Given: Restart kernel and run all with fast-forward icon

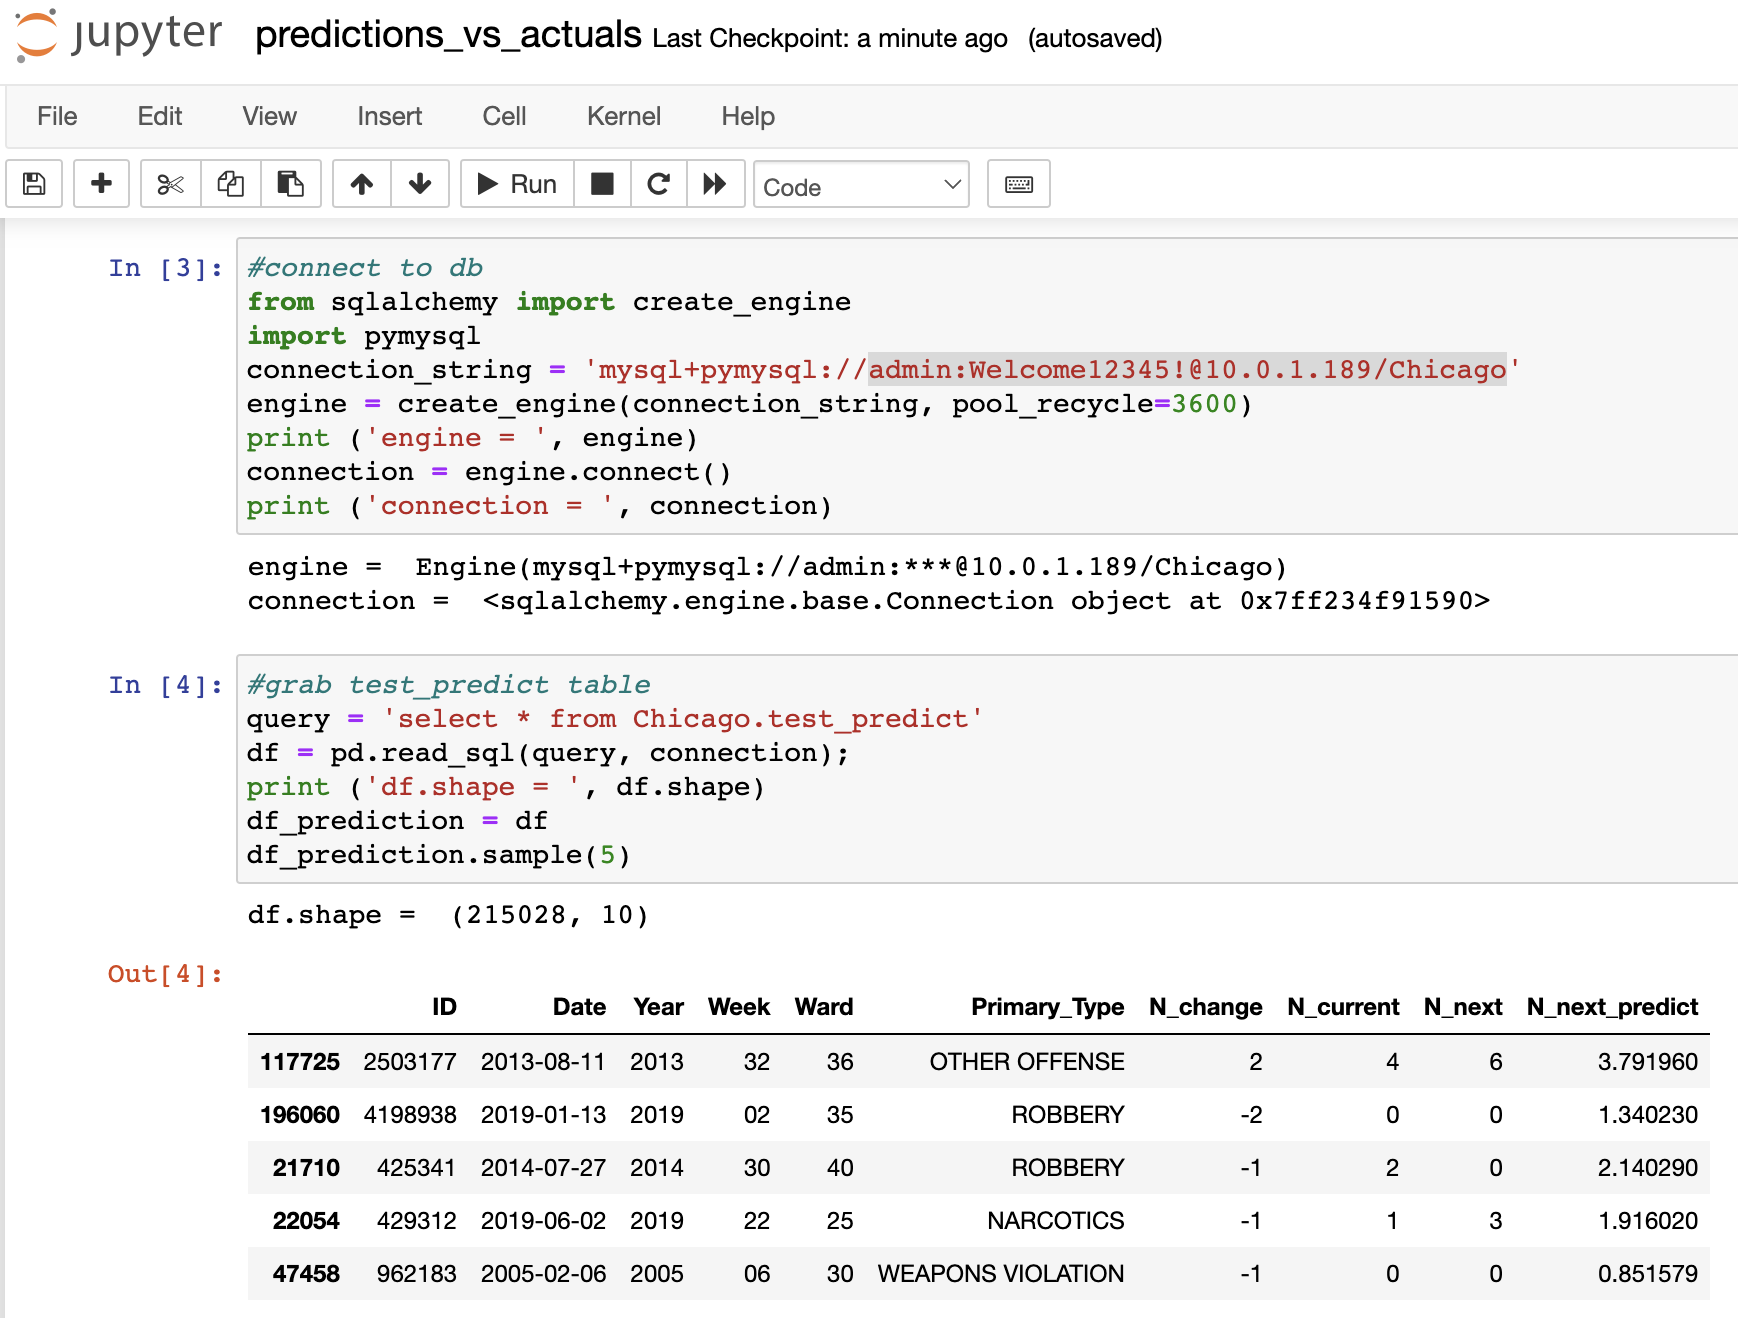Looking at the screenshot, I should tap(716, 184).
